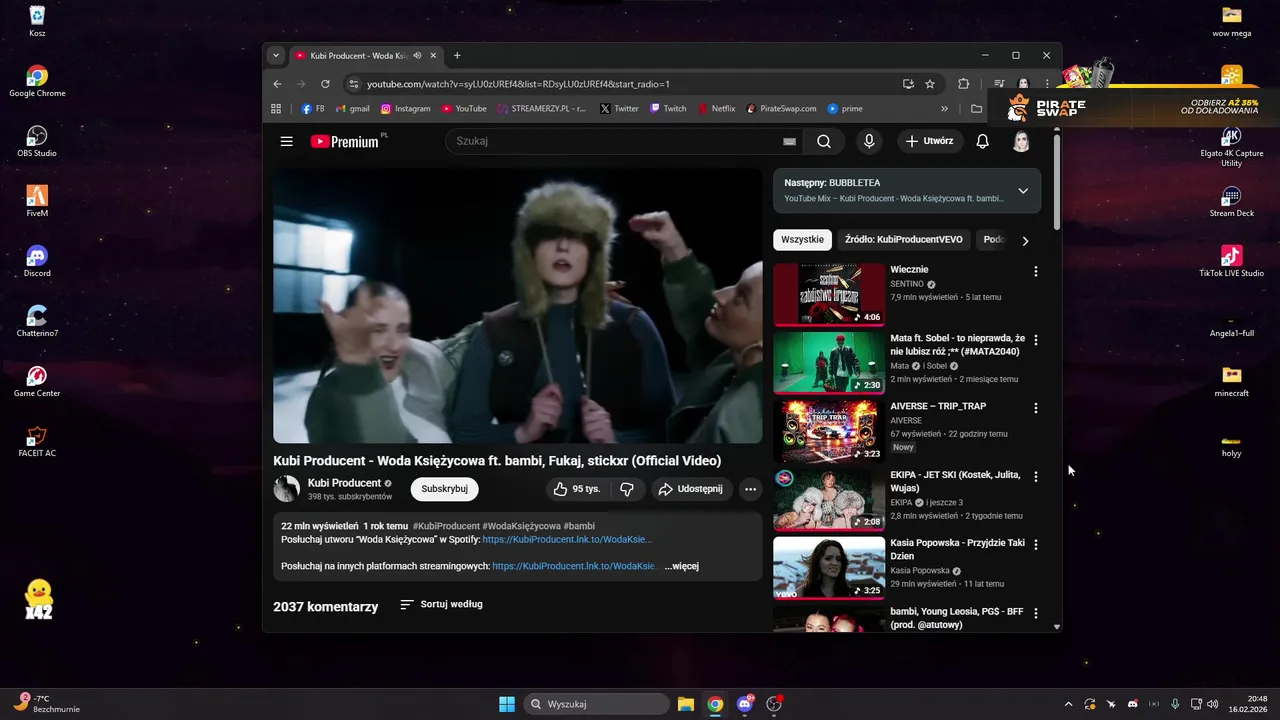Image resolution: width=1280 pixels, height=720 pixels.
Task: Reload the page in Chrome
Action: tap(325, 84)
